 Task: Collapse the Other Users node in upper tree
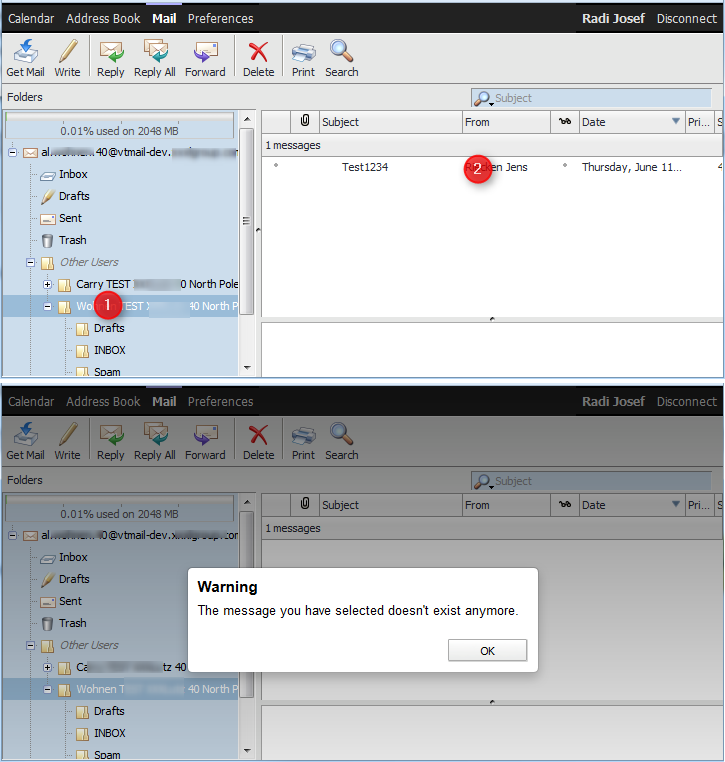[31, 263]
